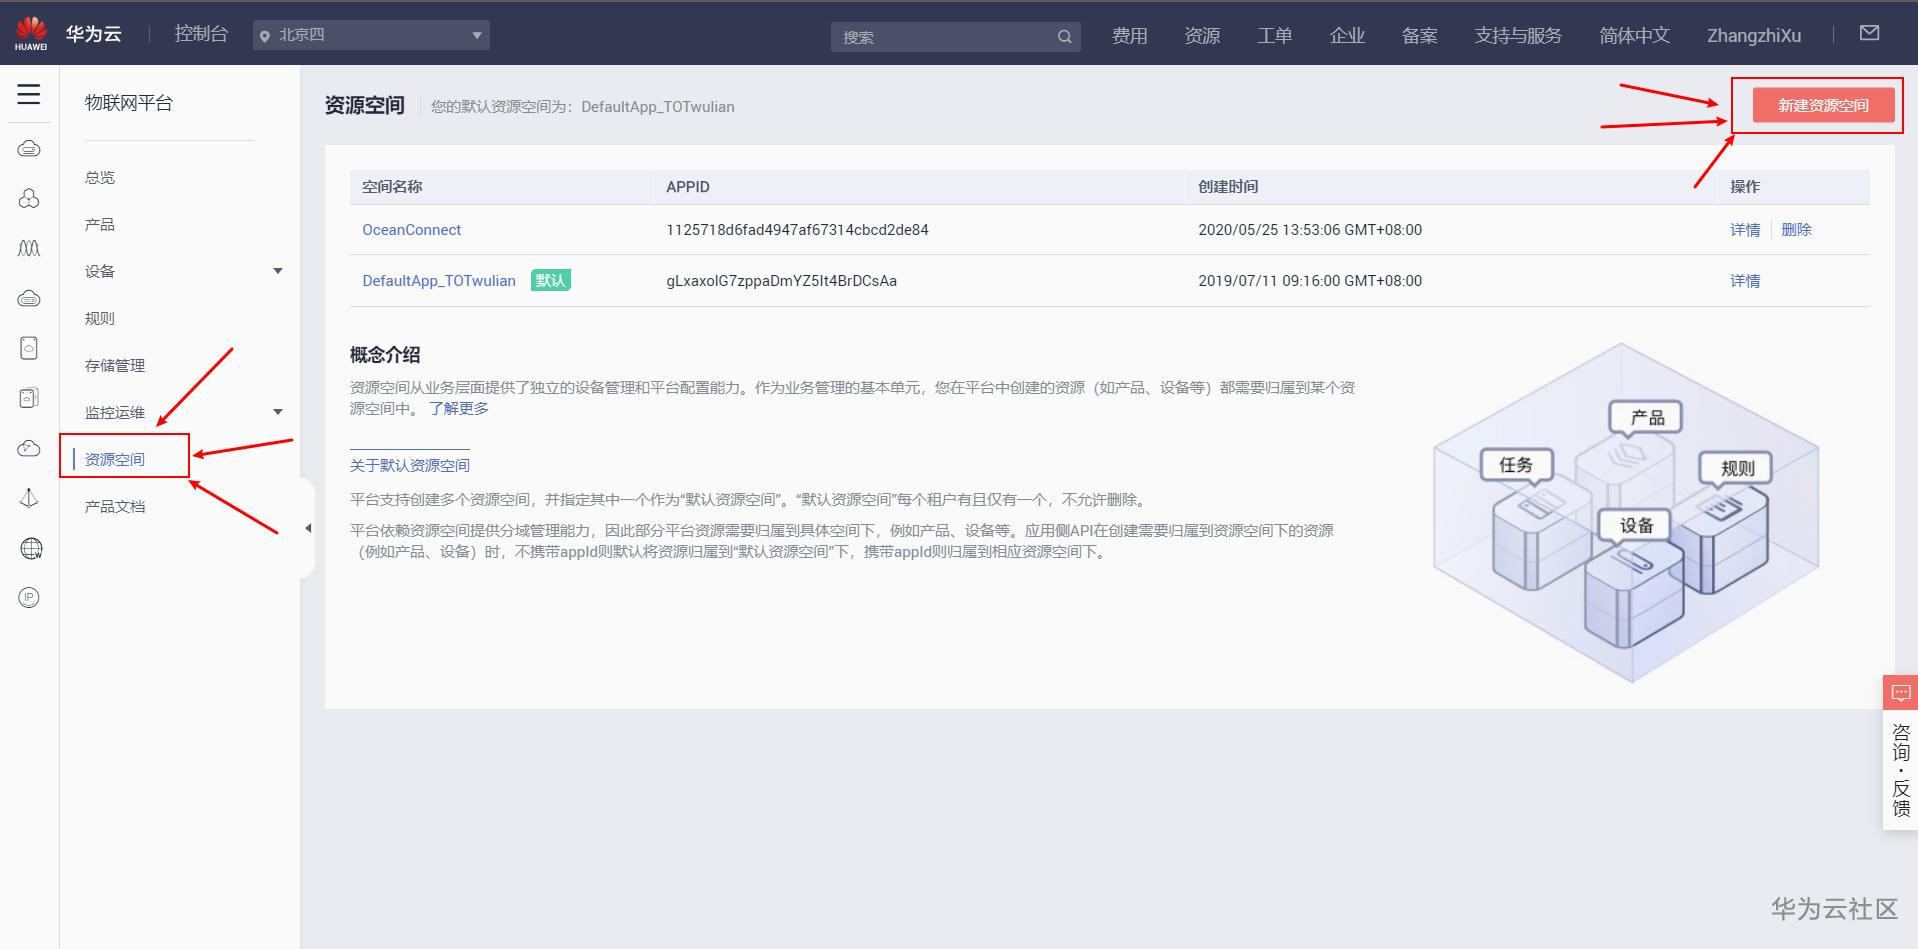1918x949 pixels.
Task: Open the ZhangzhiXu account menu
Action: point(1754,36)
